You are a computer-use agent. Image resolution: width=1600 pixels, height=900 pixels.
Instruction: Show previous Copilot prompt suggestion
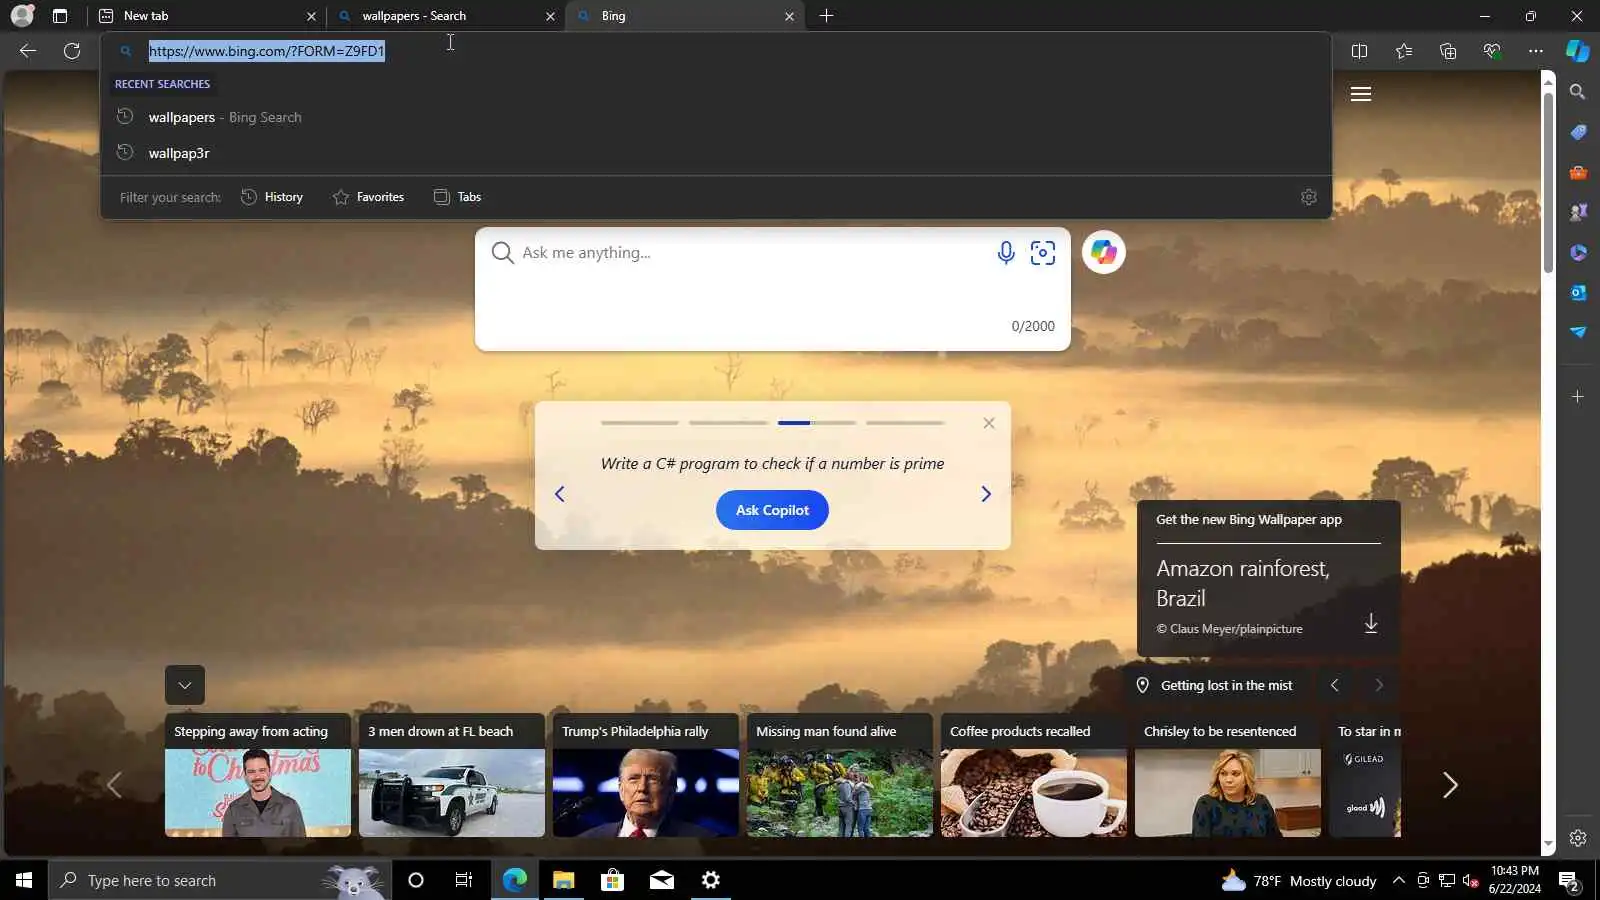click(x=560, y=494)
